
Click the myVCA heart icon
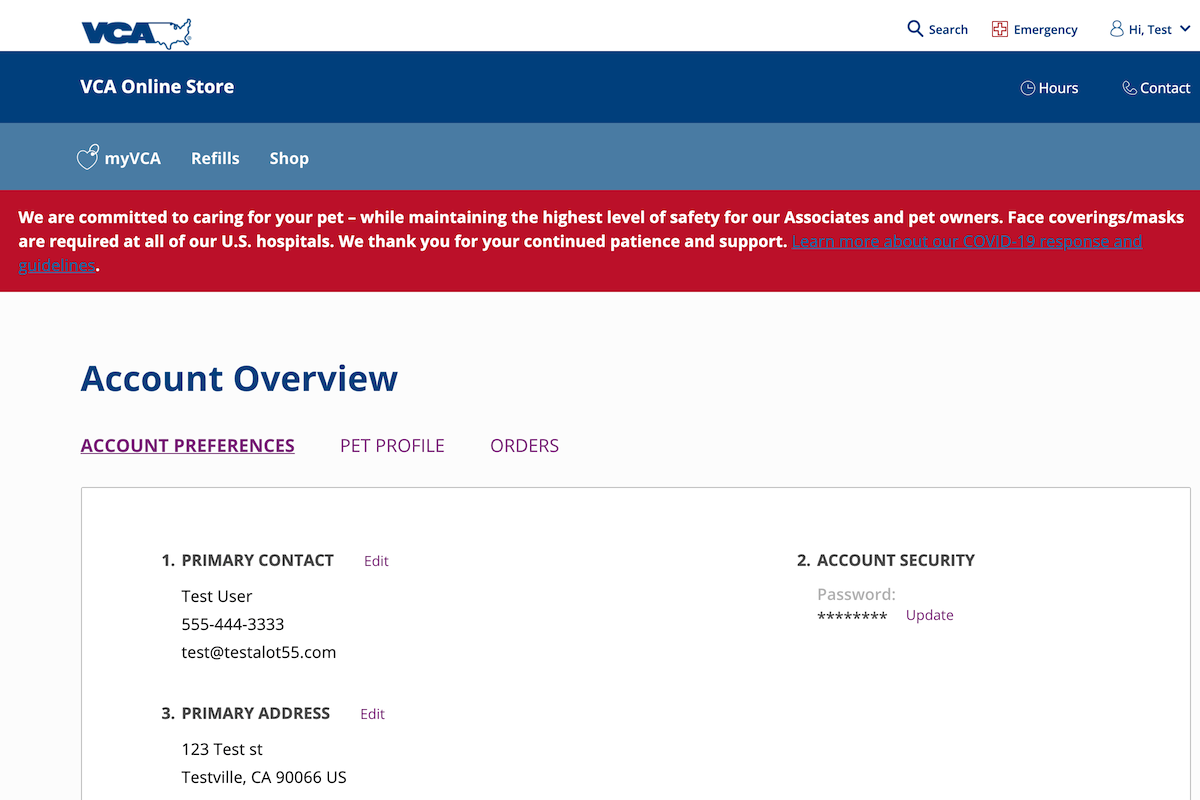pos(88,158)
